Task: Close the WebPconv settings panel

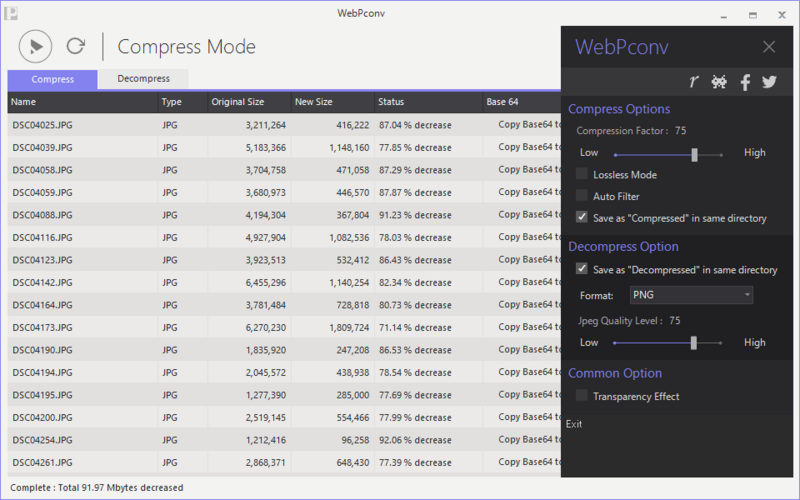Action: (x=769, y=47)
